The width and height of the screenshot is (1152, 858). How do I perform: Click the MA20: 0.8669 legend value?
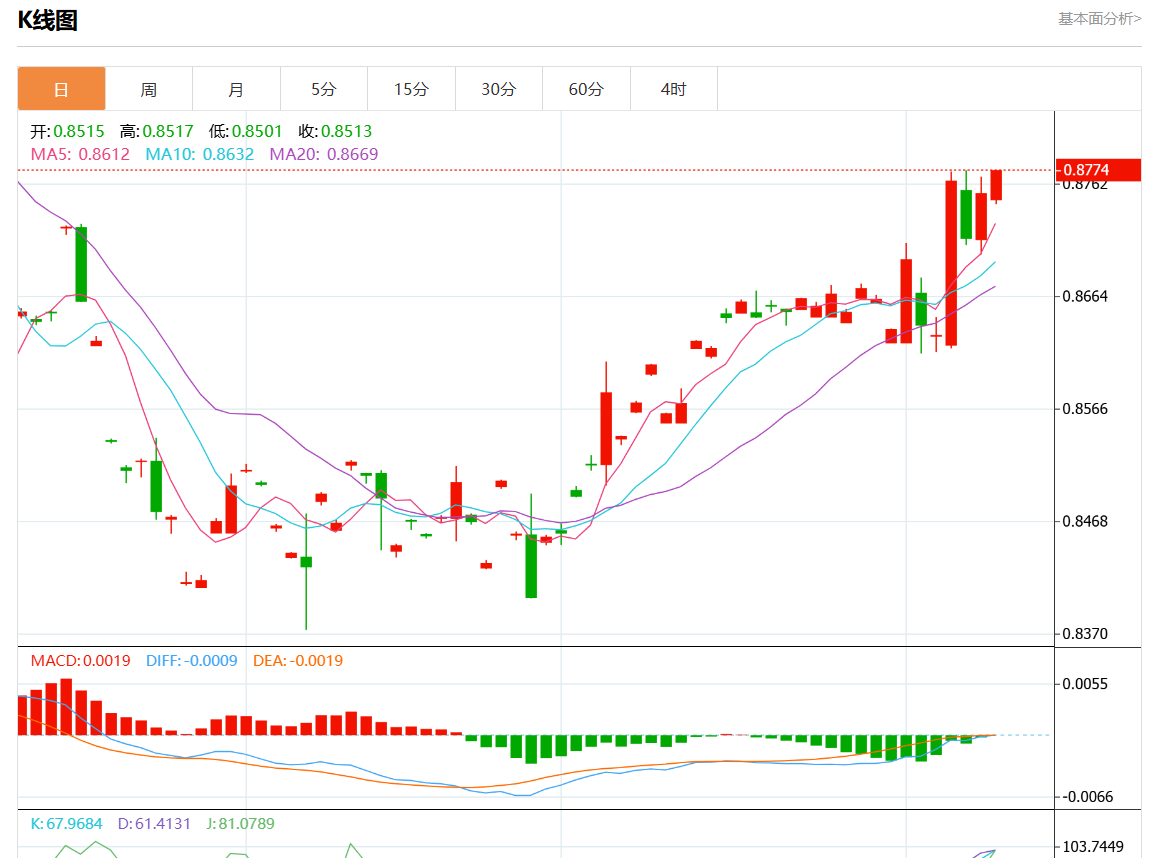click(324, 154)
